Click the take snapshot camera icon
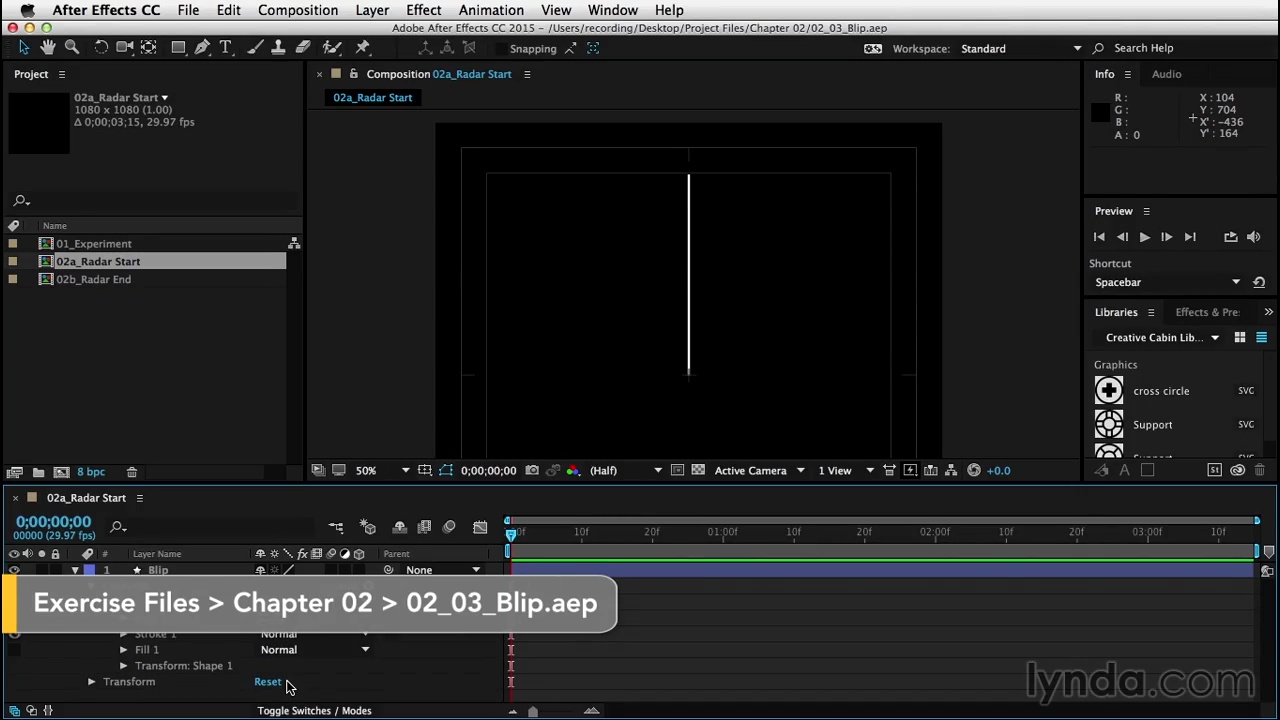Viewport: 1280px width, 720px height. [532, 470]
